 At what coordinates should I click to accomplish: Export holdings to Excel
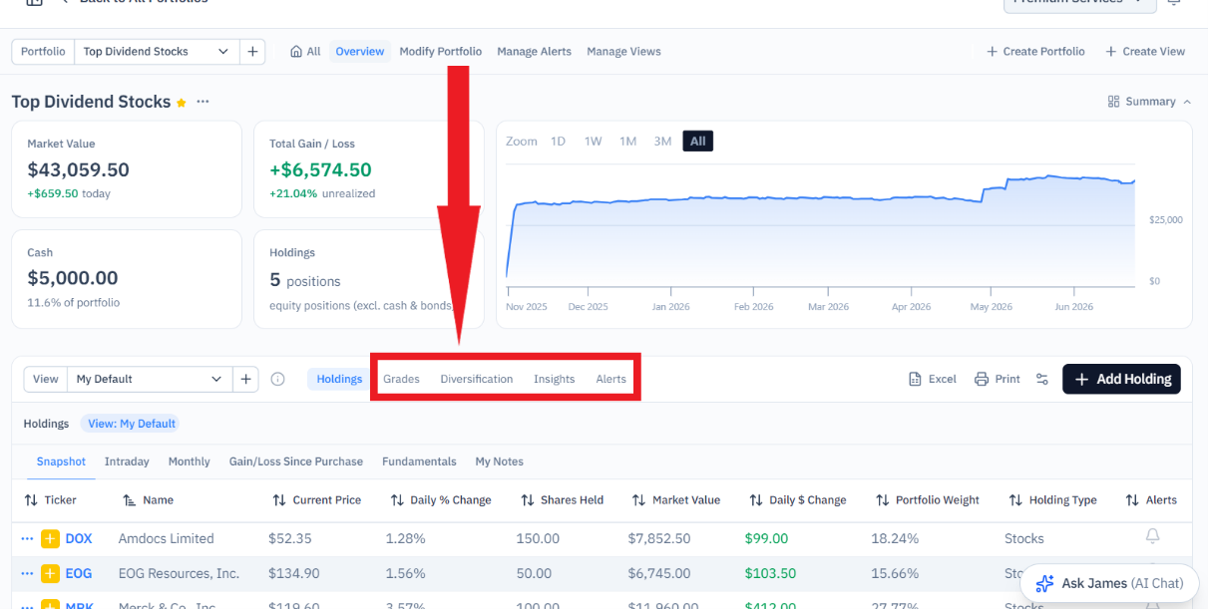coord(932,379)
